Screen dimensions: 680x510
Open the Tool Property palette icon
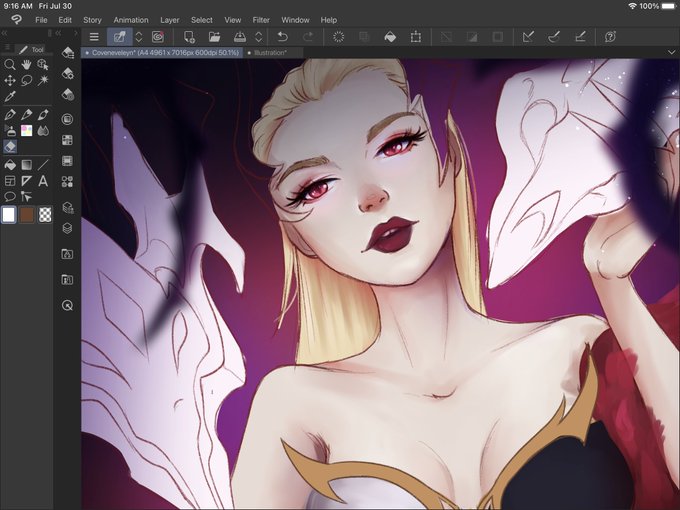(x=67, y=74)
